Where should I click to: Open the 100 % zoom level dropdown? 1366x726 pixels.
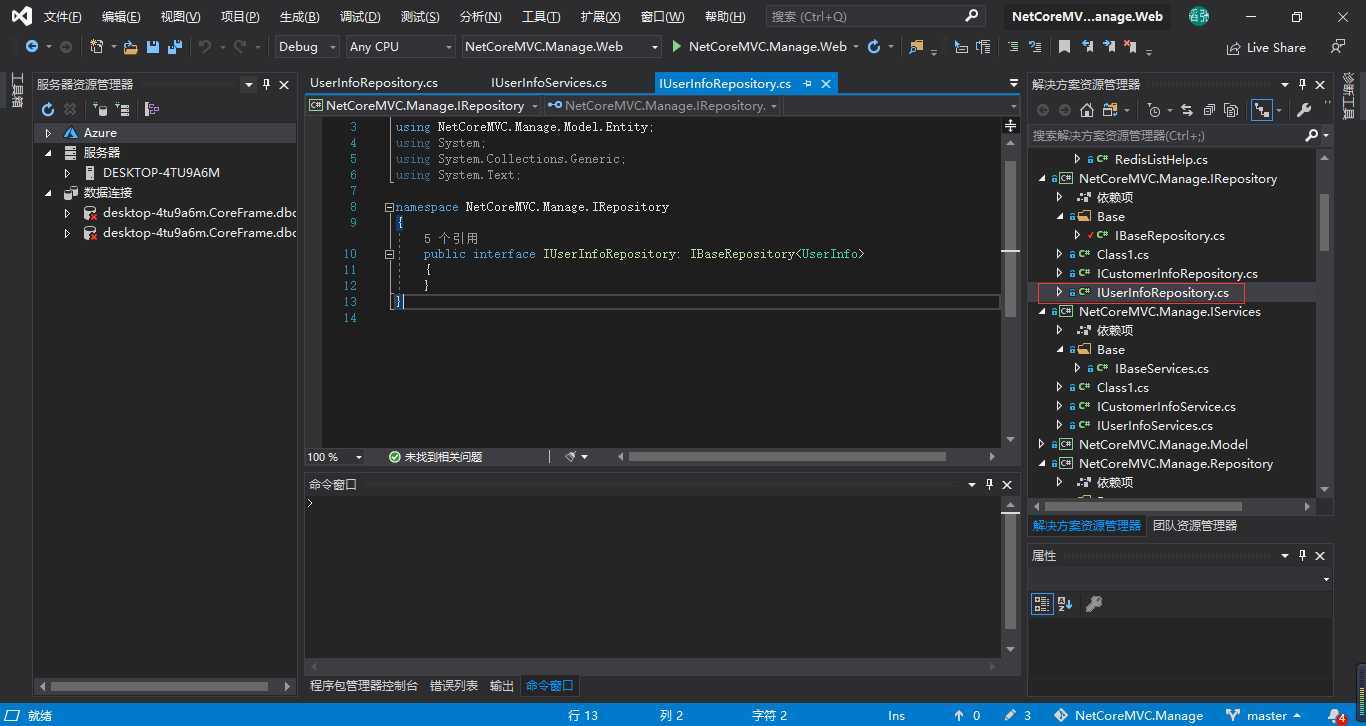coord(337,456)
